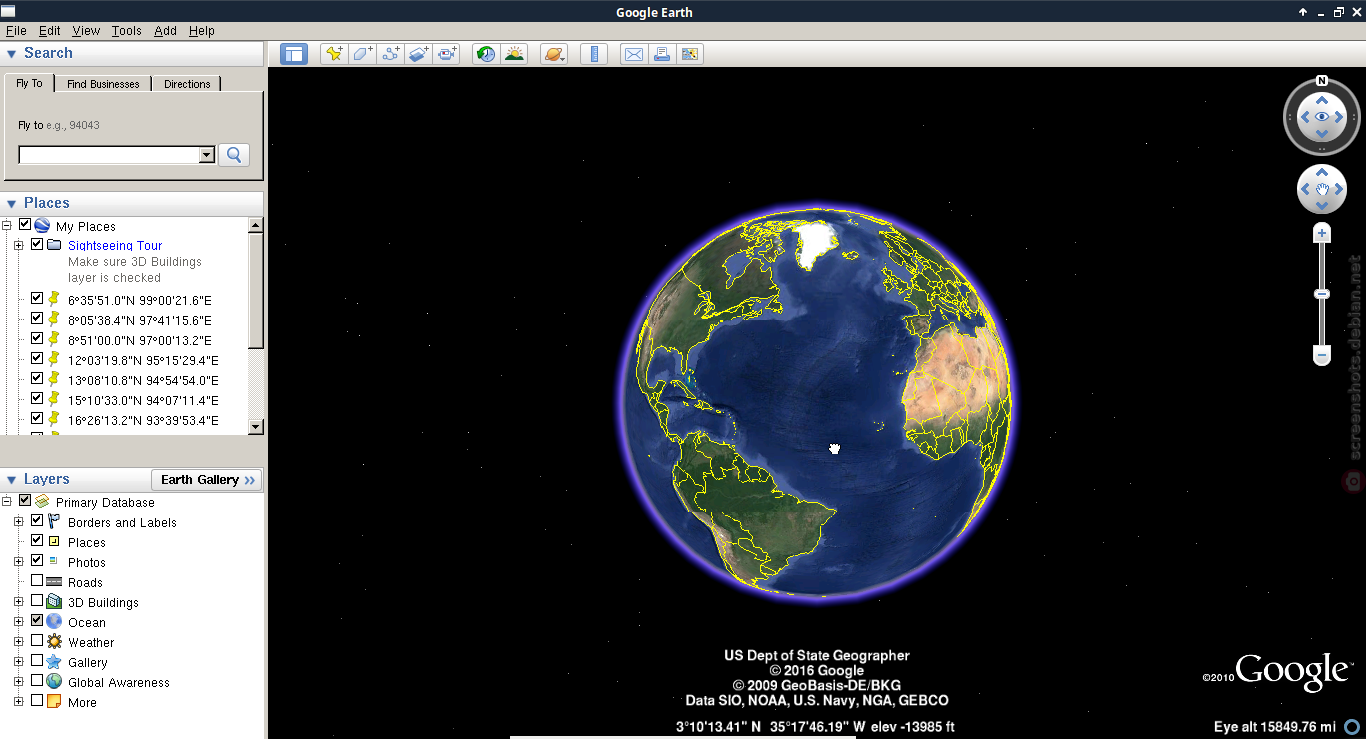Add a polygon using toolbar button
Viewport: 1366px width, 739px height.
(x=363, y=54)
